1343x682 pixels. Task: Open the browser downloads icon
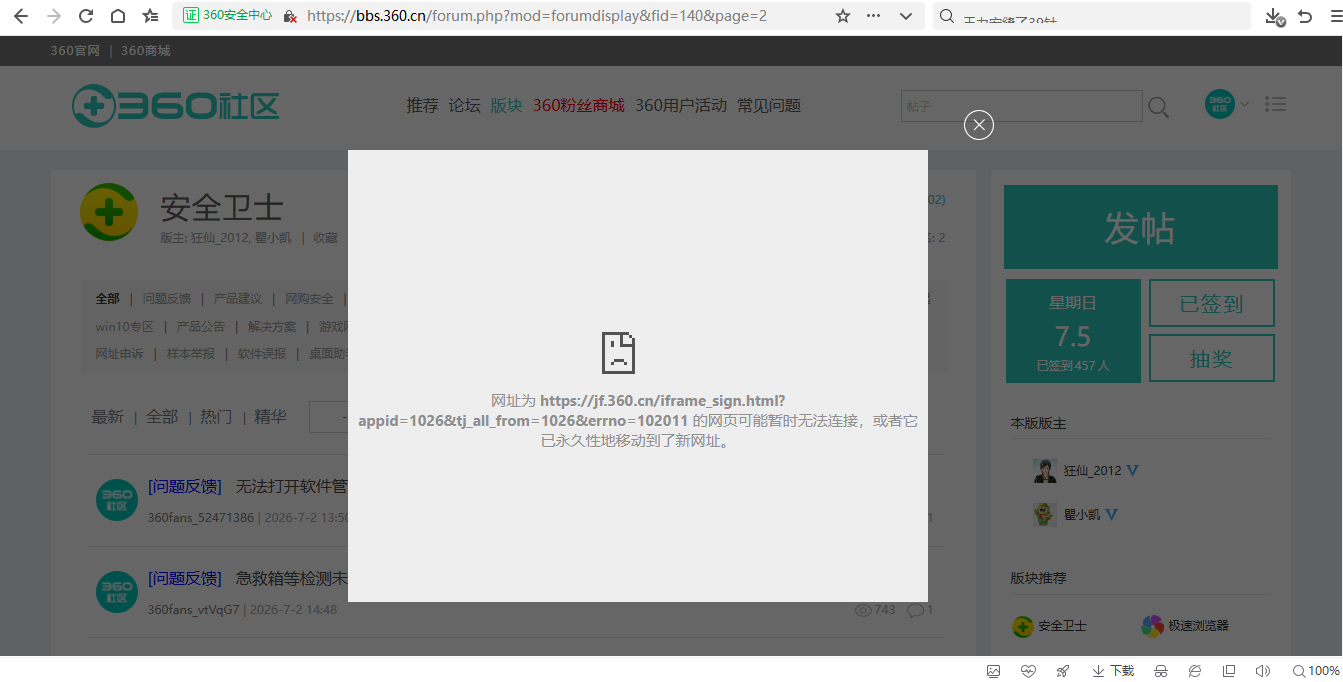[x=1275, y=16]
